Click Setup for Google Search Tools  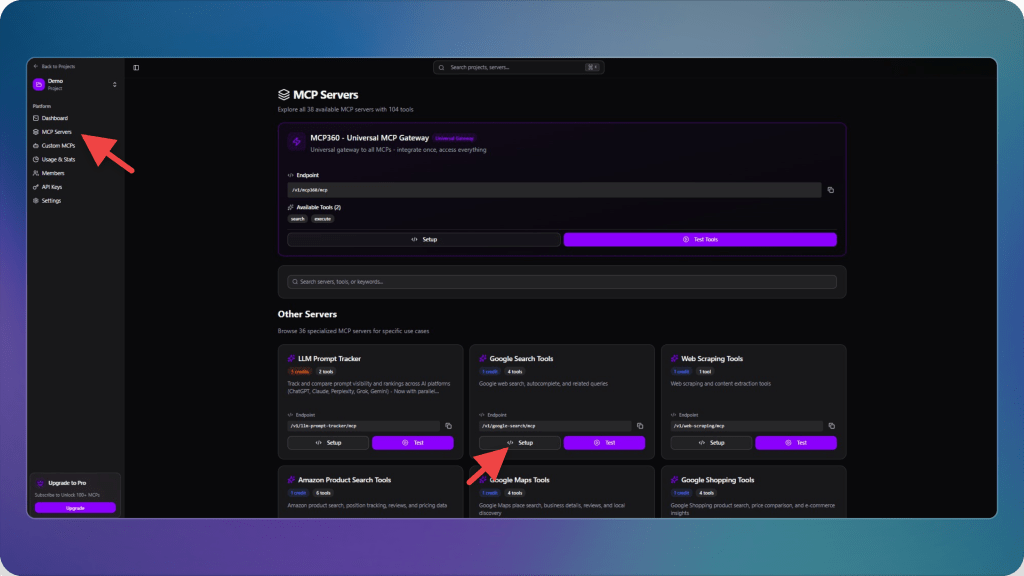point(519,443)
